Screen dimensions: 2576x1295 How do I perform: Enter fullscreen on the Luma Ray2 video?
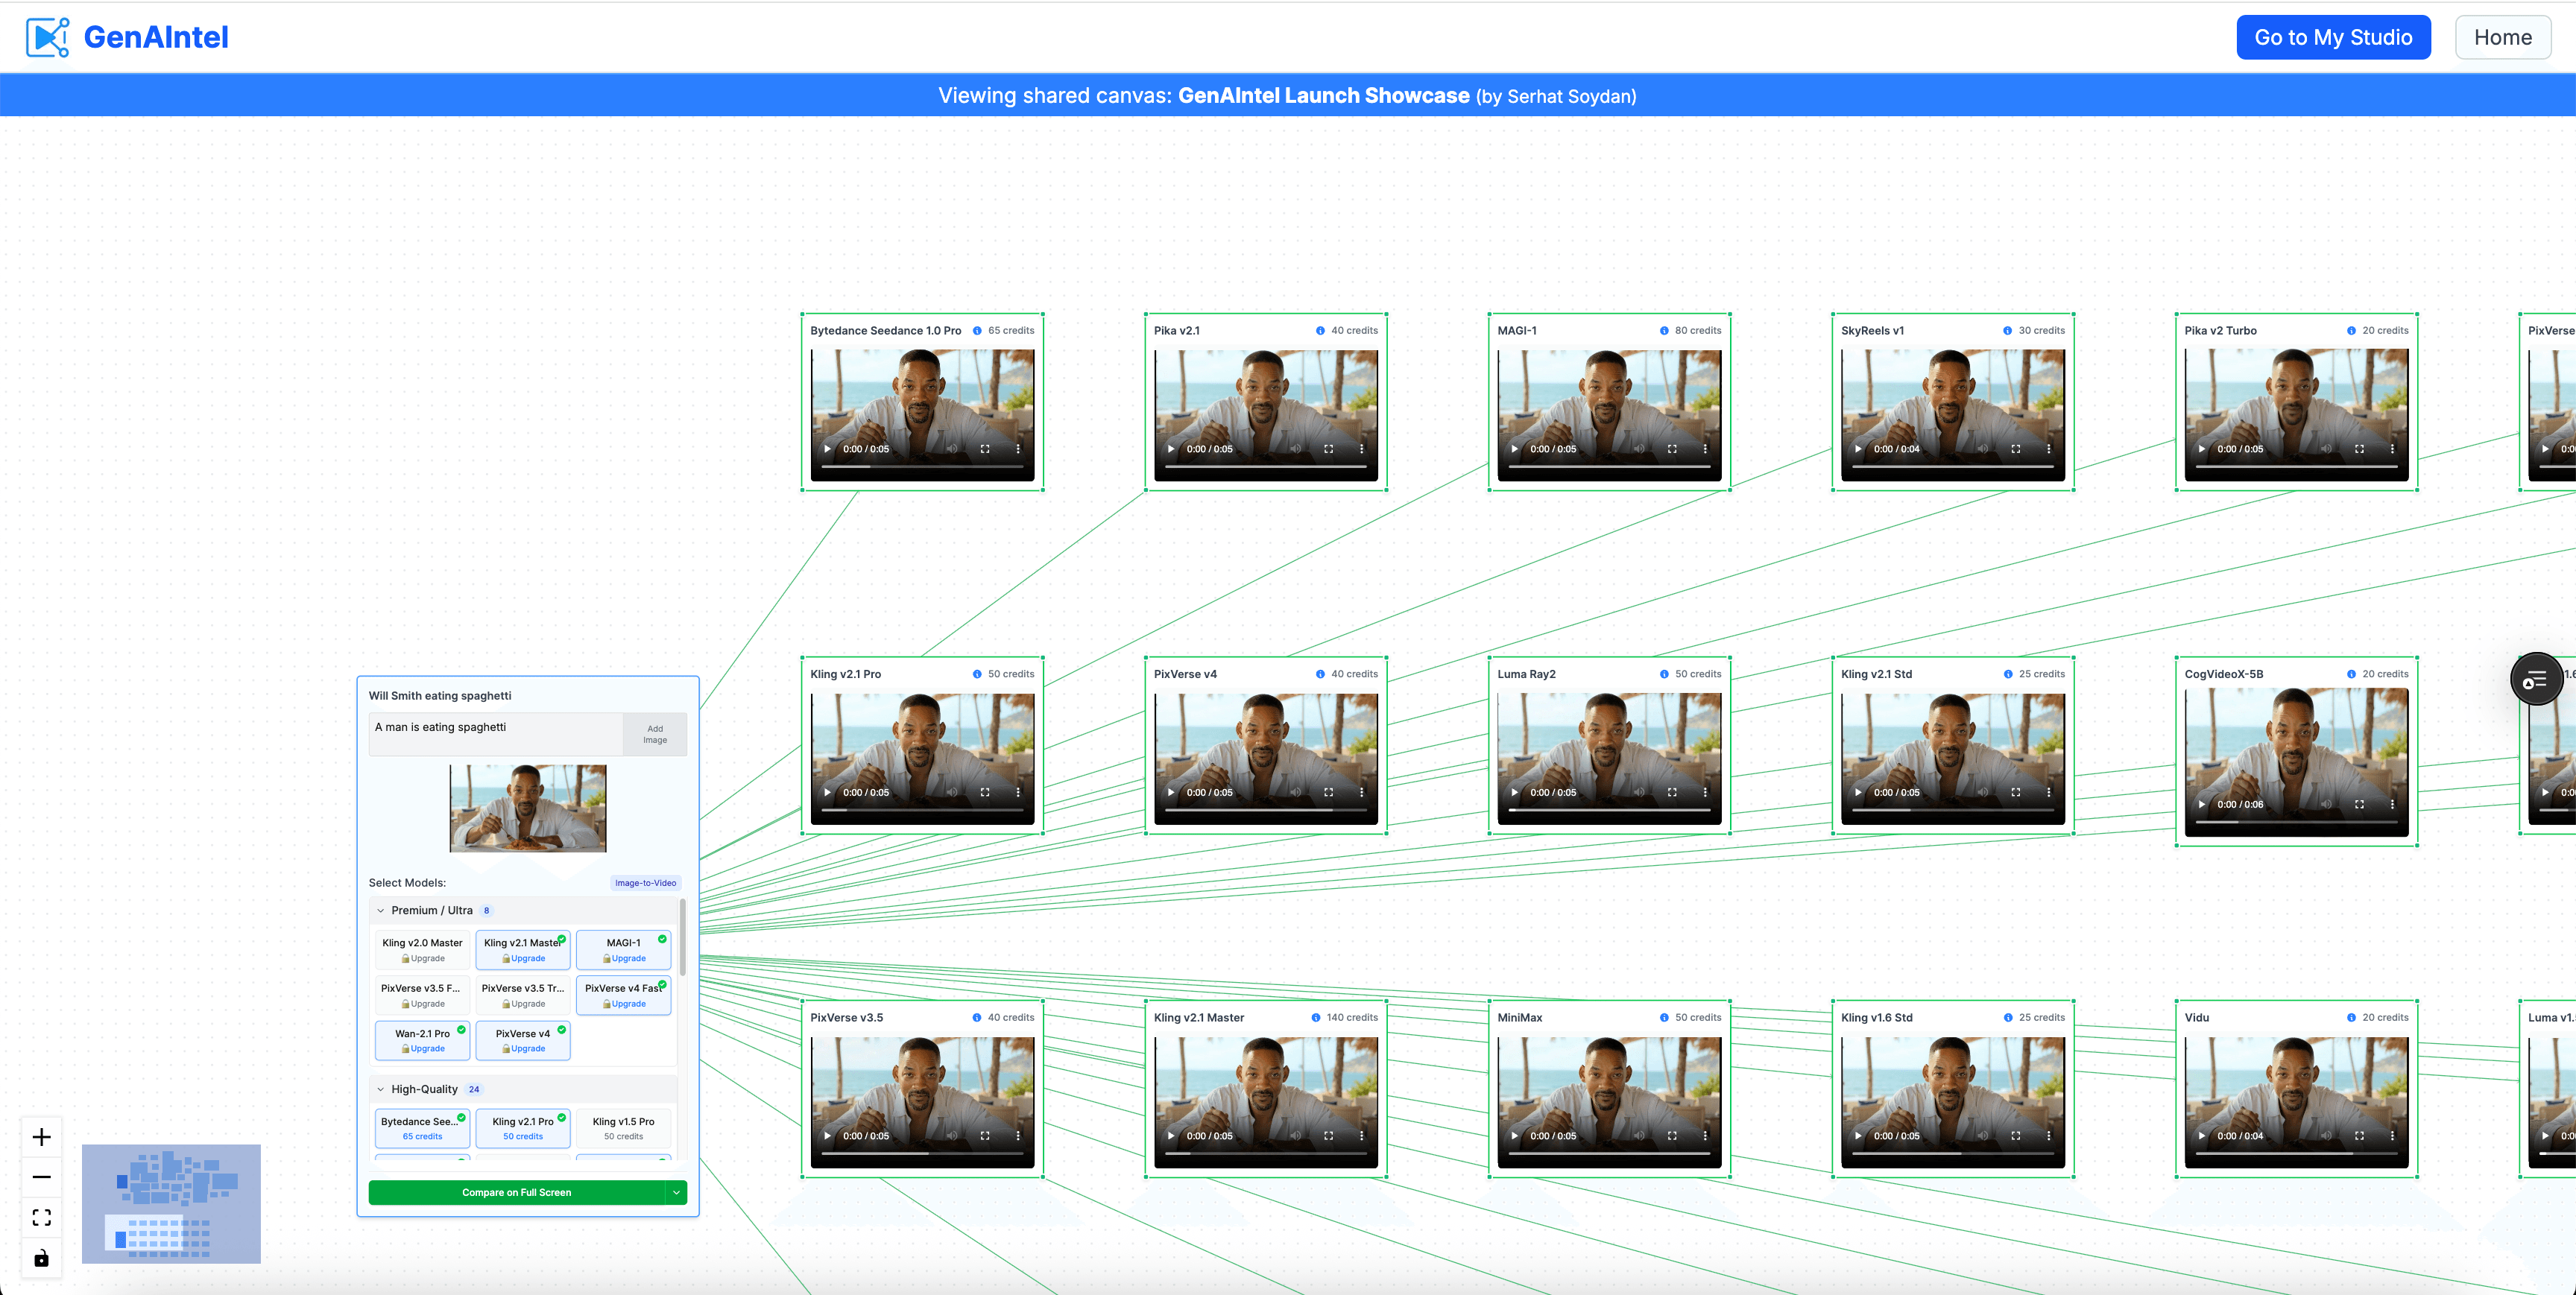[x=1671, y=791]
